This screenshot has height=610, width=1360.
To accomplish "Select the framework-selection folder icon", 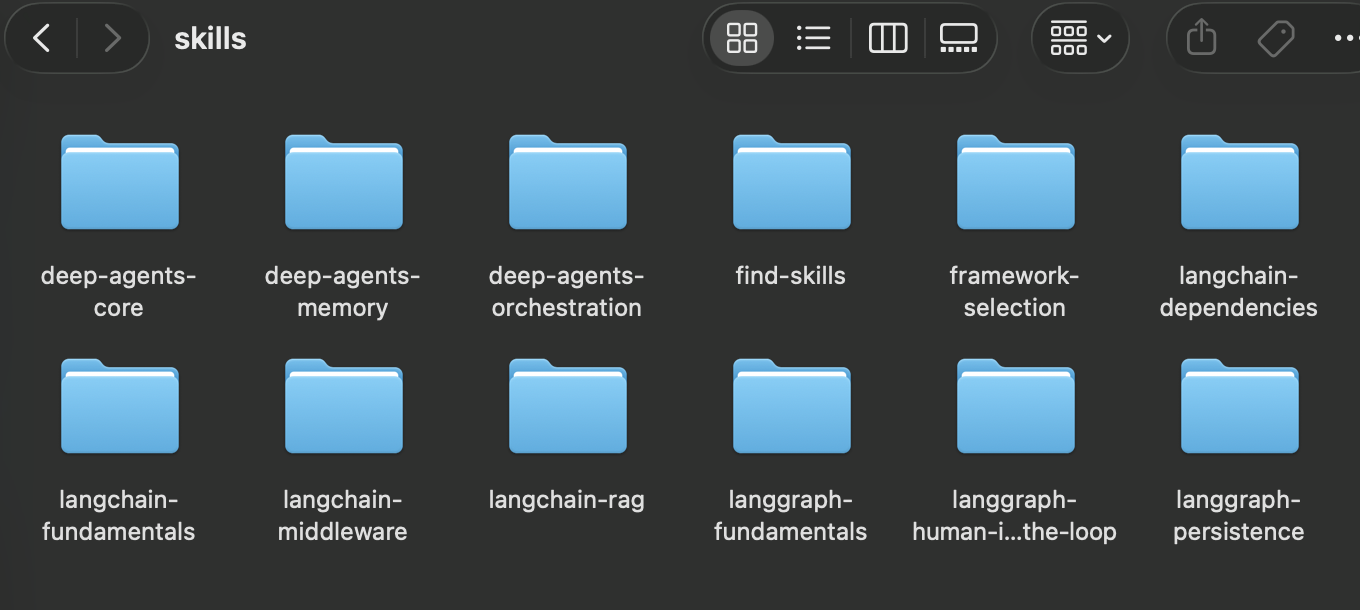I will (x=1015, y=183).
